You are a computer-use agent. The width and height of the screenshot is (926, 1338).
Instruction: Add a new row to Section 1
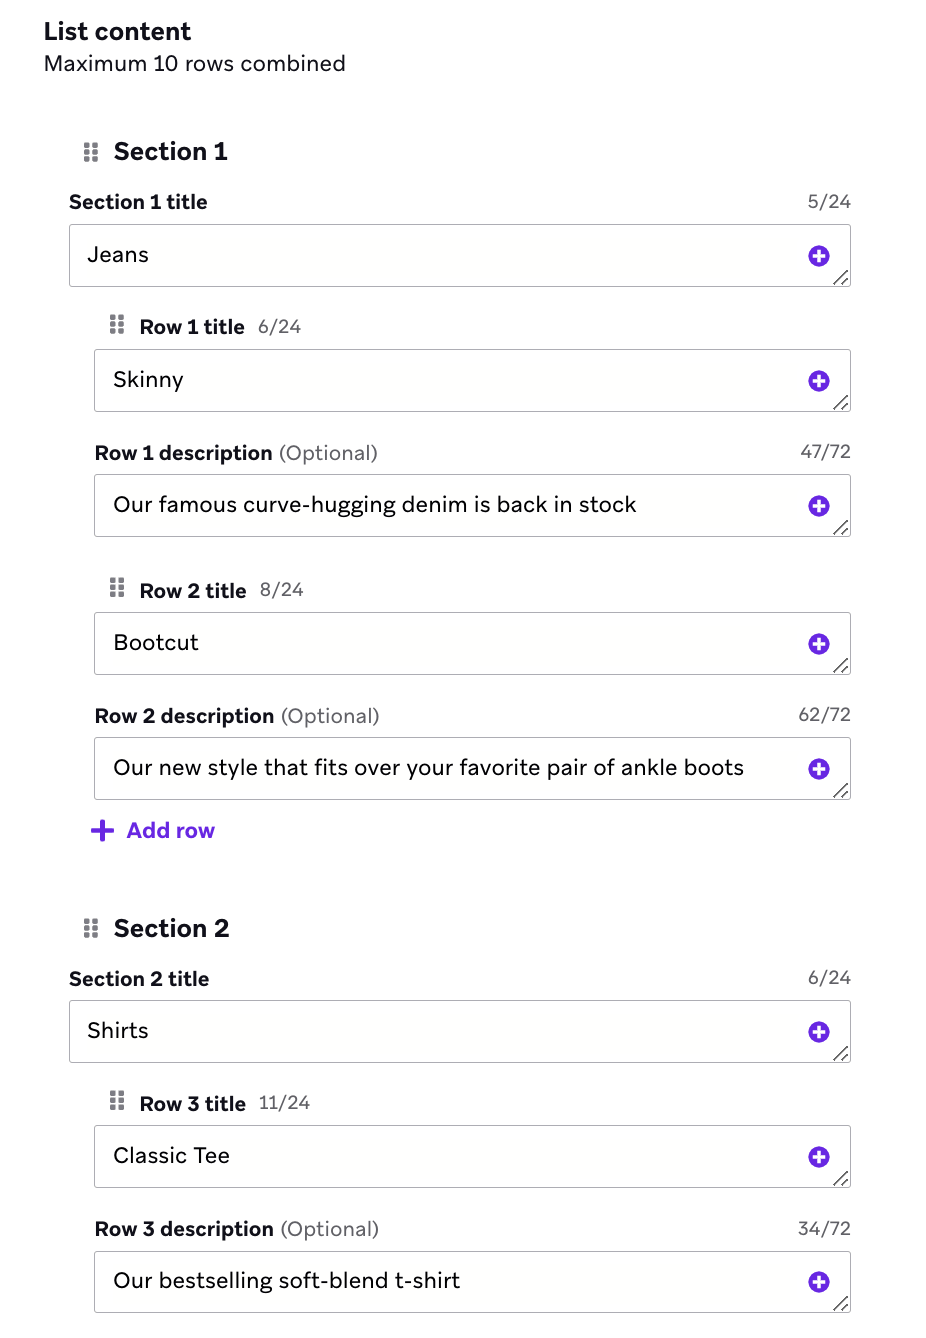tap(153, 831)
